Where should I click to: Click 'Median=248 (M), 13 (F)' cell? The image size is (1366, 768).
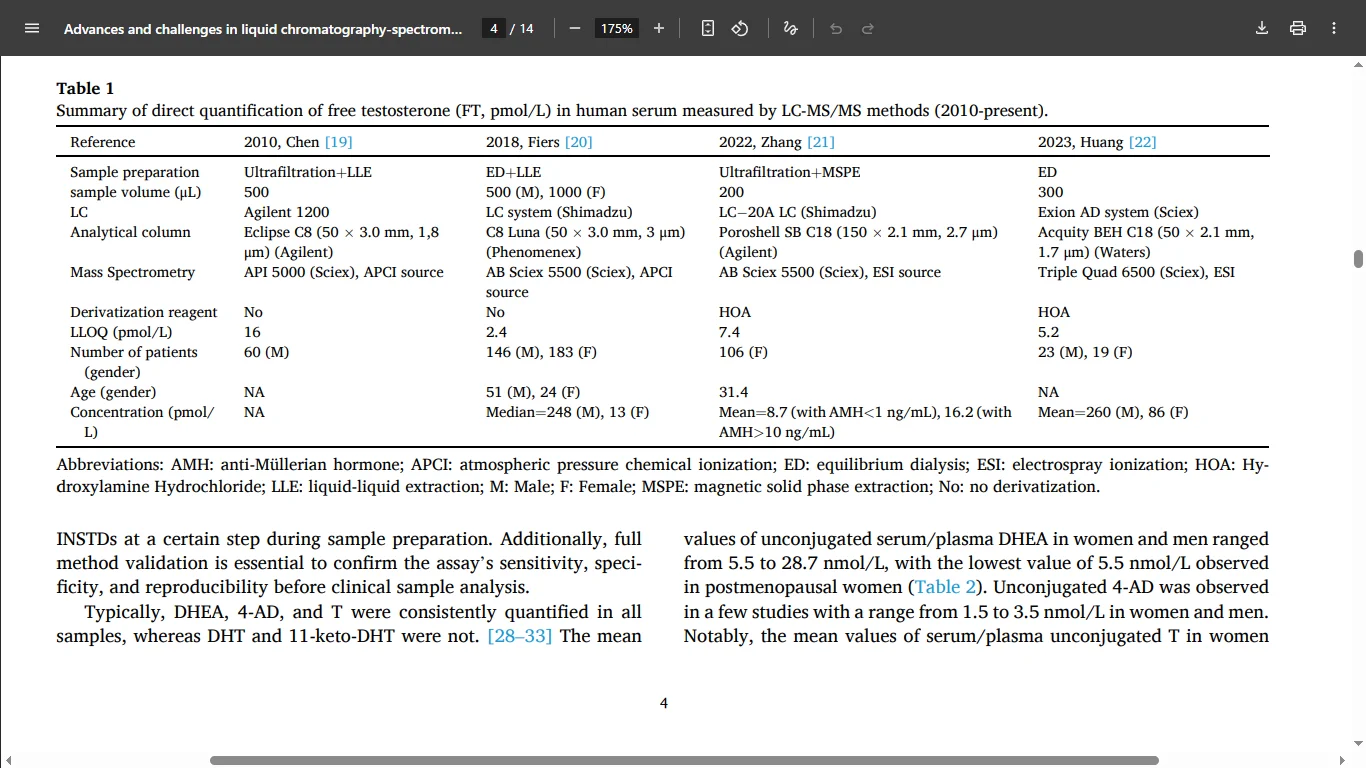point(567,412)
